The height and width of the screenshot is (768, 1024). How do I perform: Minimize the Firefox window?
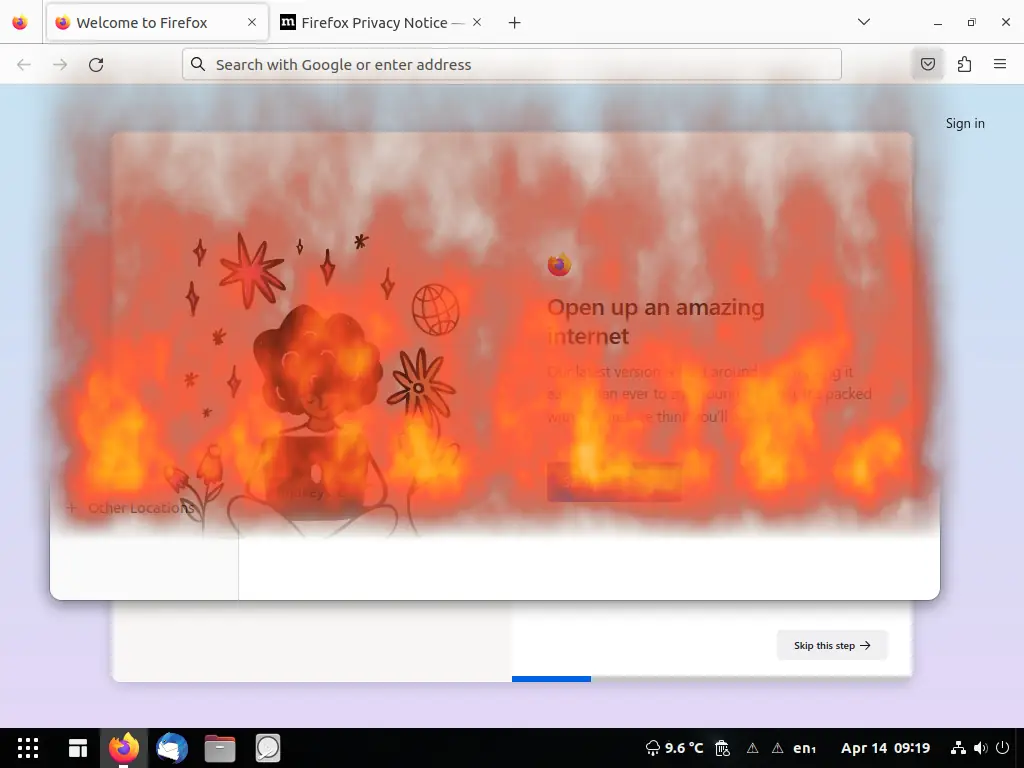938,23
